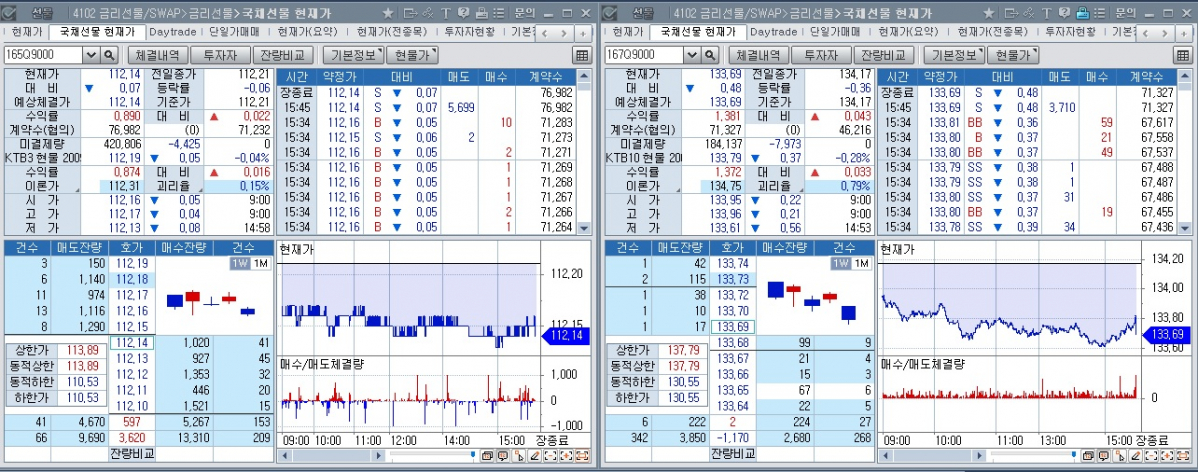Screen dimensions: 1198x472
Task: Switch to the 현재가 tab in right window
Action: pyautogui.click(x=628, y=32)
